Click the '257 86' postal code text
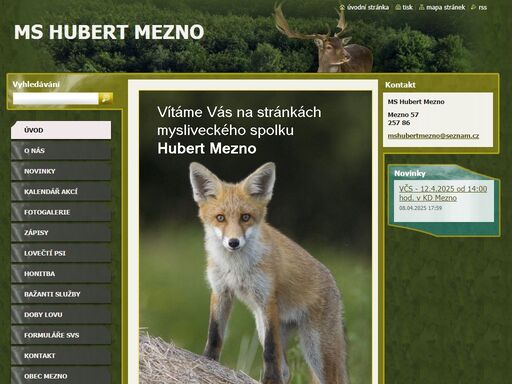 [x=399, y=123]
